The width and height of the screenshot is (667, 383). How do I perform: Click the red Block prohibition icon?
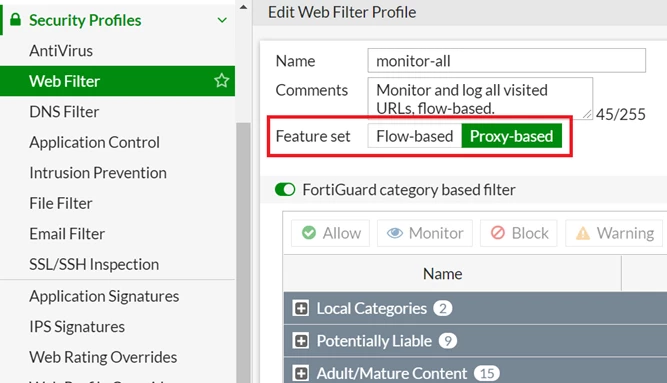click(x=498, y=233)
